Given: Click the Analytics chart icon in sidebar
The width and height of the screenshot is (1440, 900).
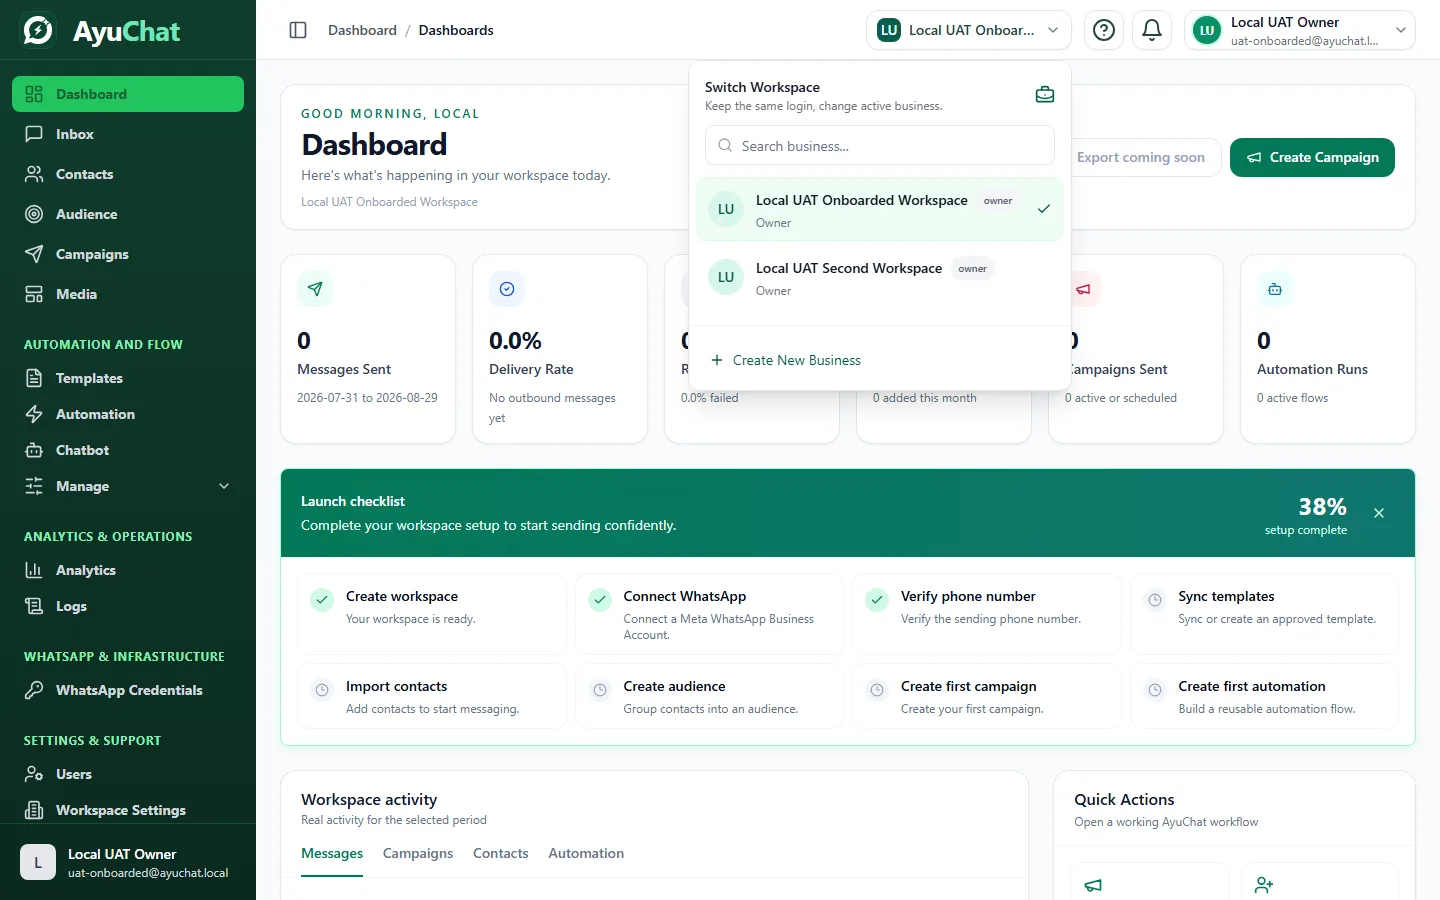Looking at the screenshot, I should [34, 570].
